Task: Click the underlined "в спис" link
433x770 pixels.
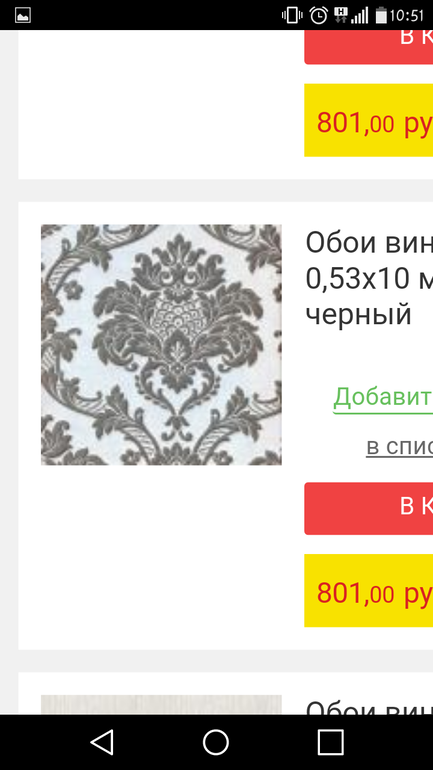Action: pos(400,446)
